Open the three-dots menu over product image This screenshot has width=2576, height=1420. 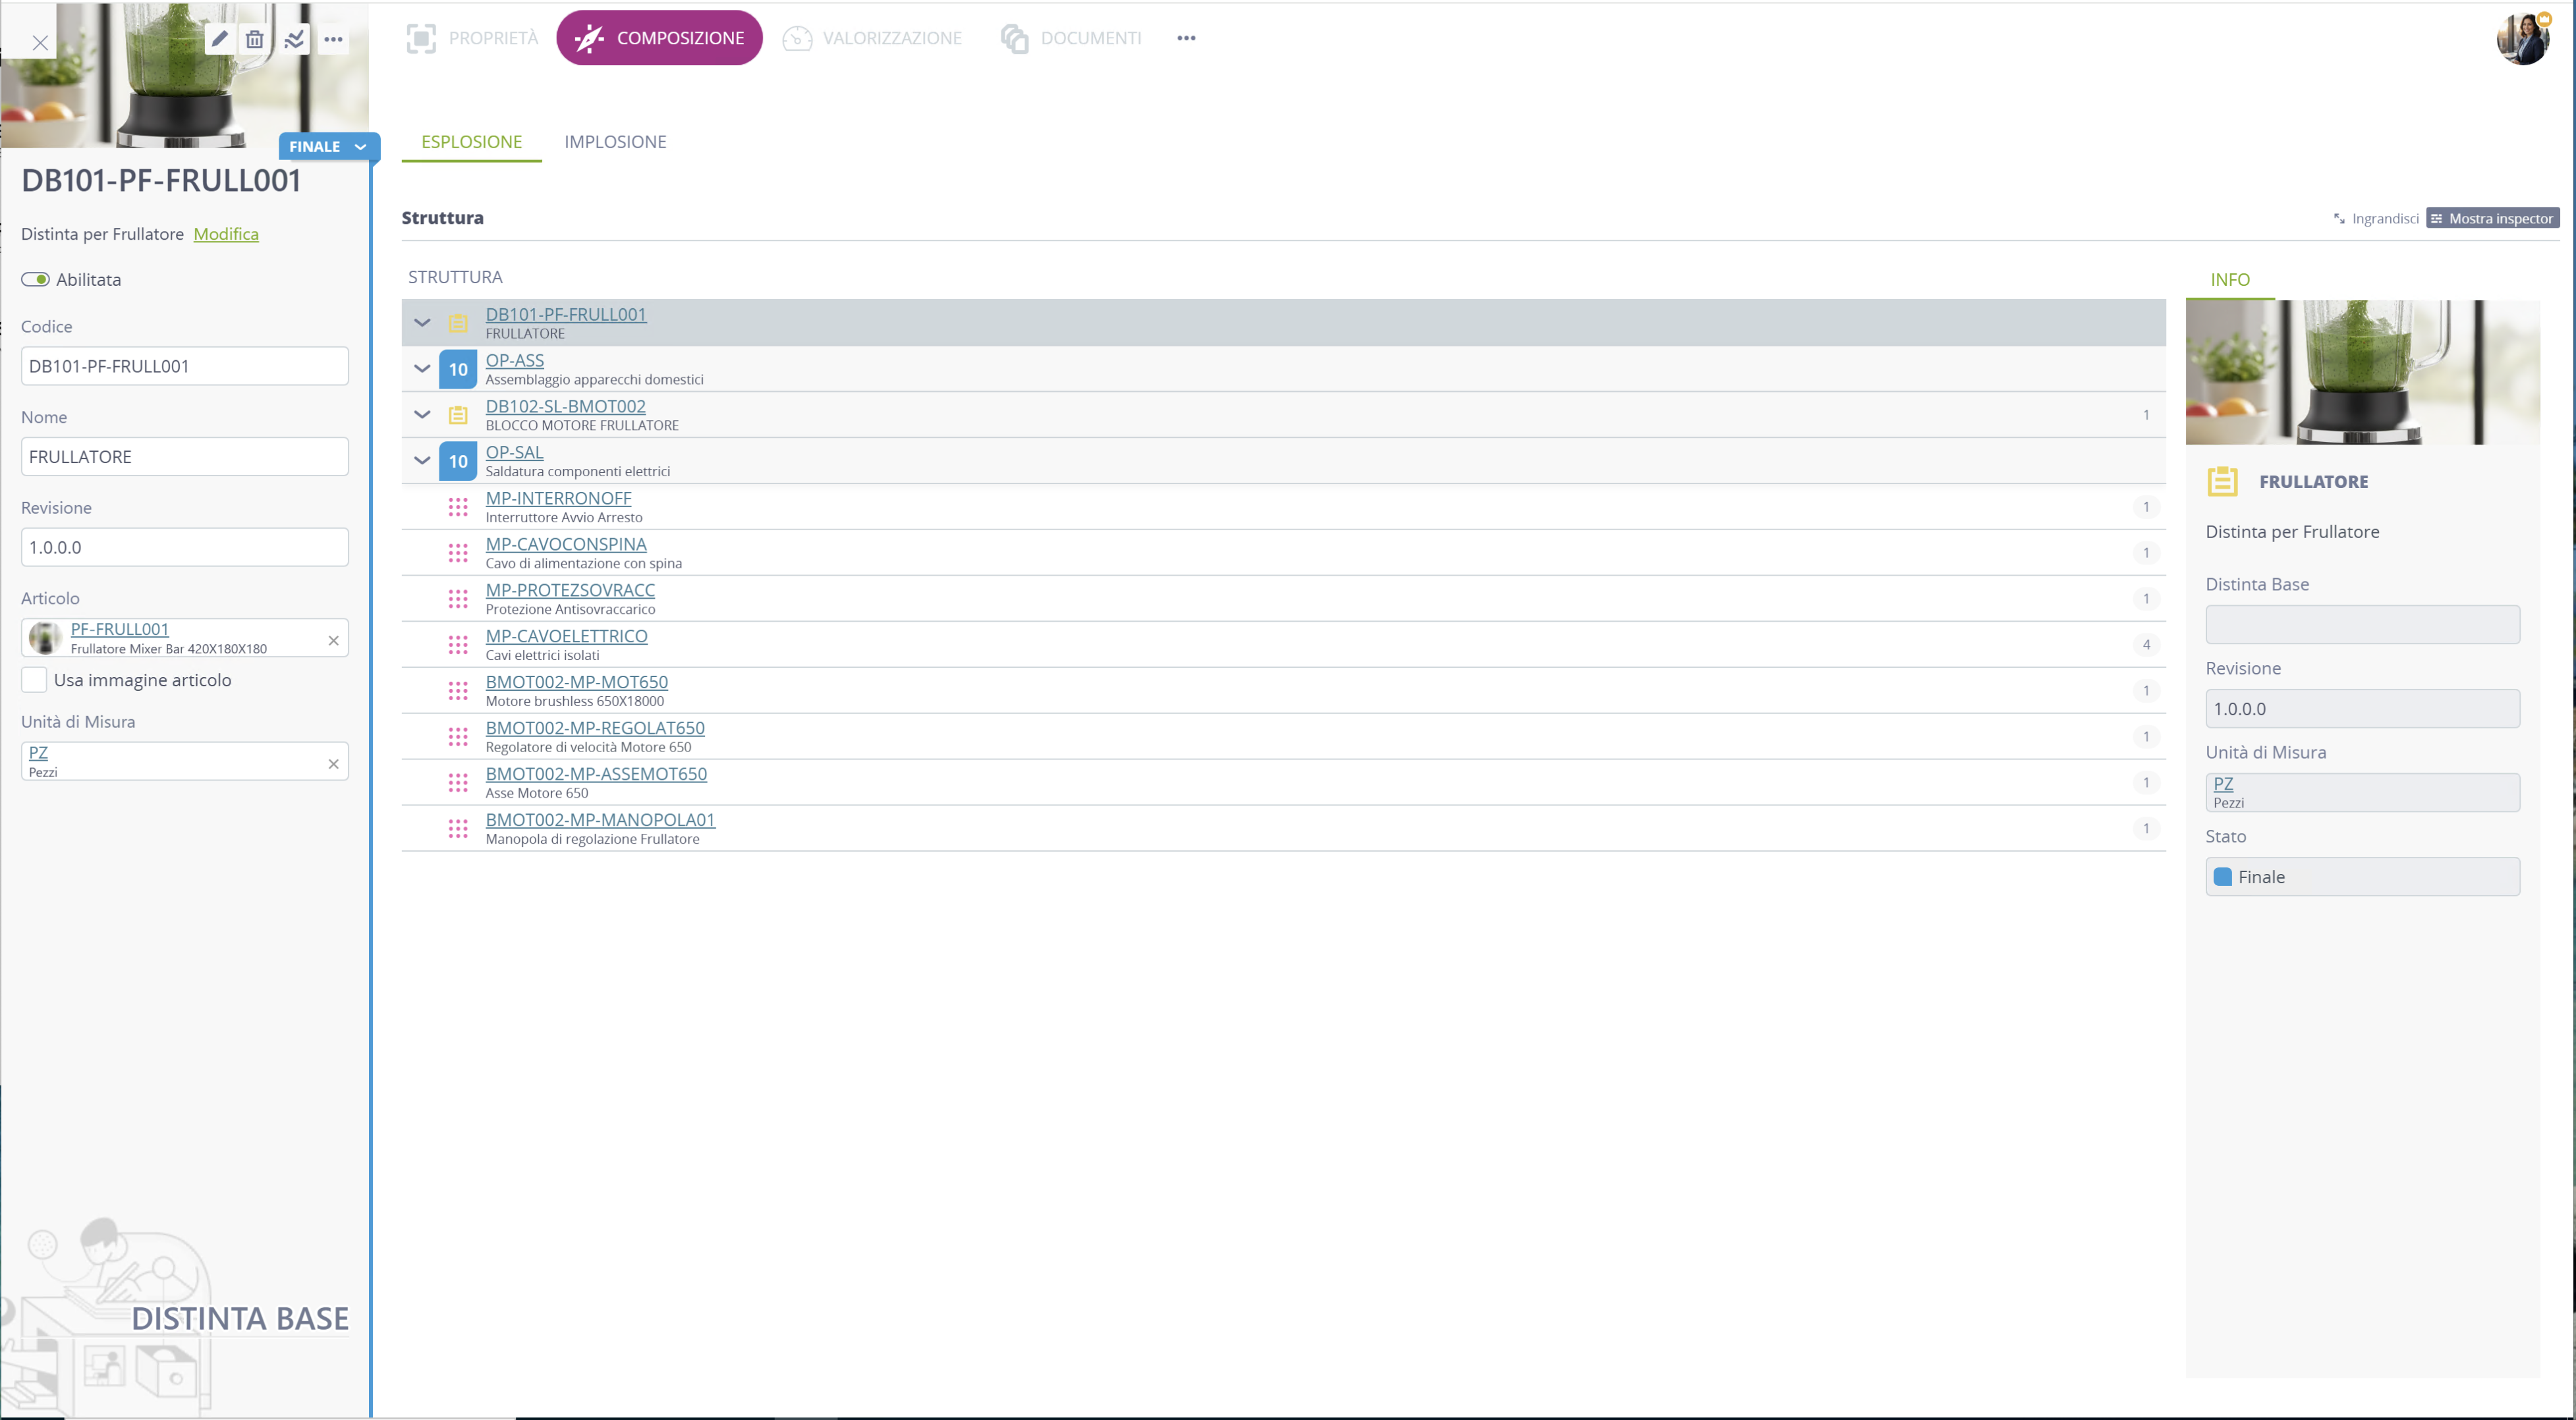pyautogui.click(x=333, y=39)
